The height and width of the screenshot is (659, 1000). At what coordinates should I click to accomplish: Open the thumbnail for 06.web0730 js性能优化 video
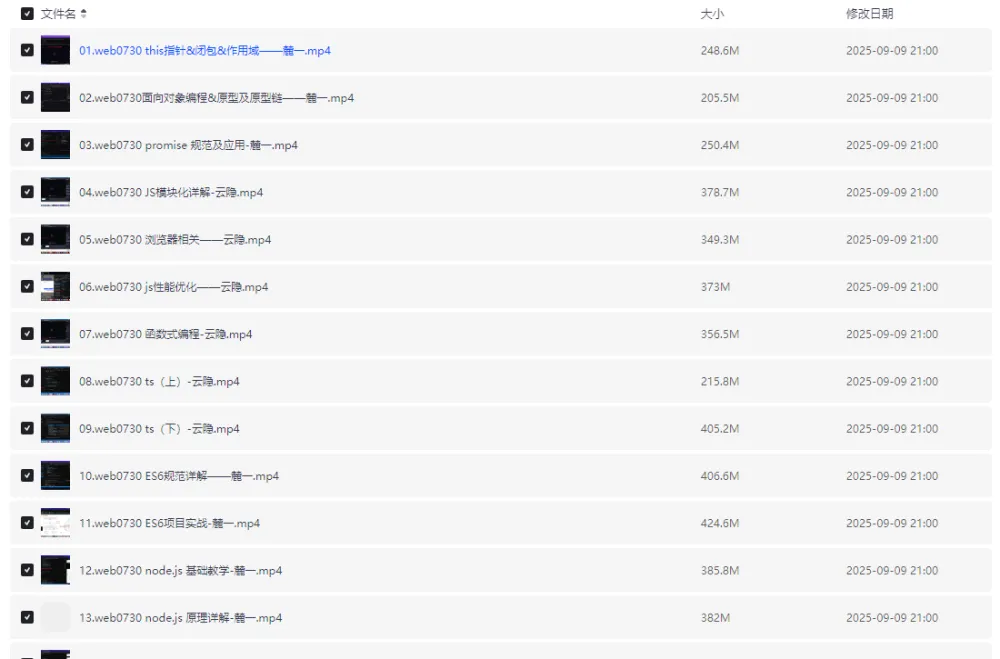click(55, 286)
